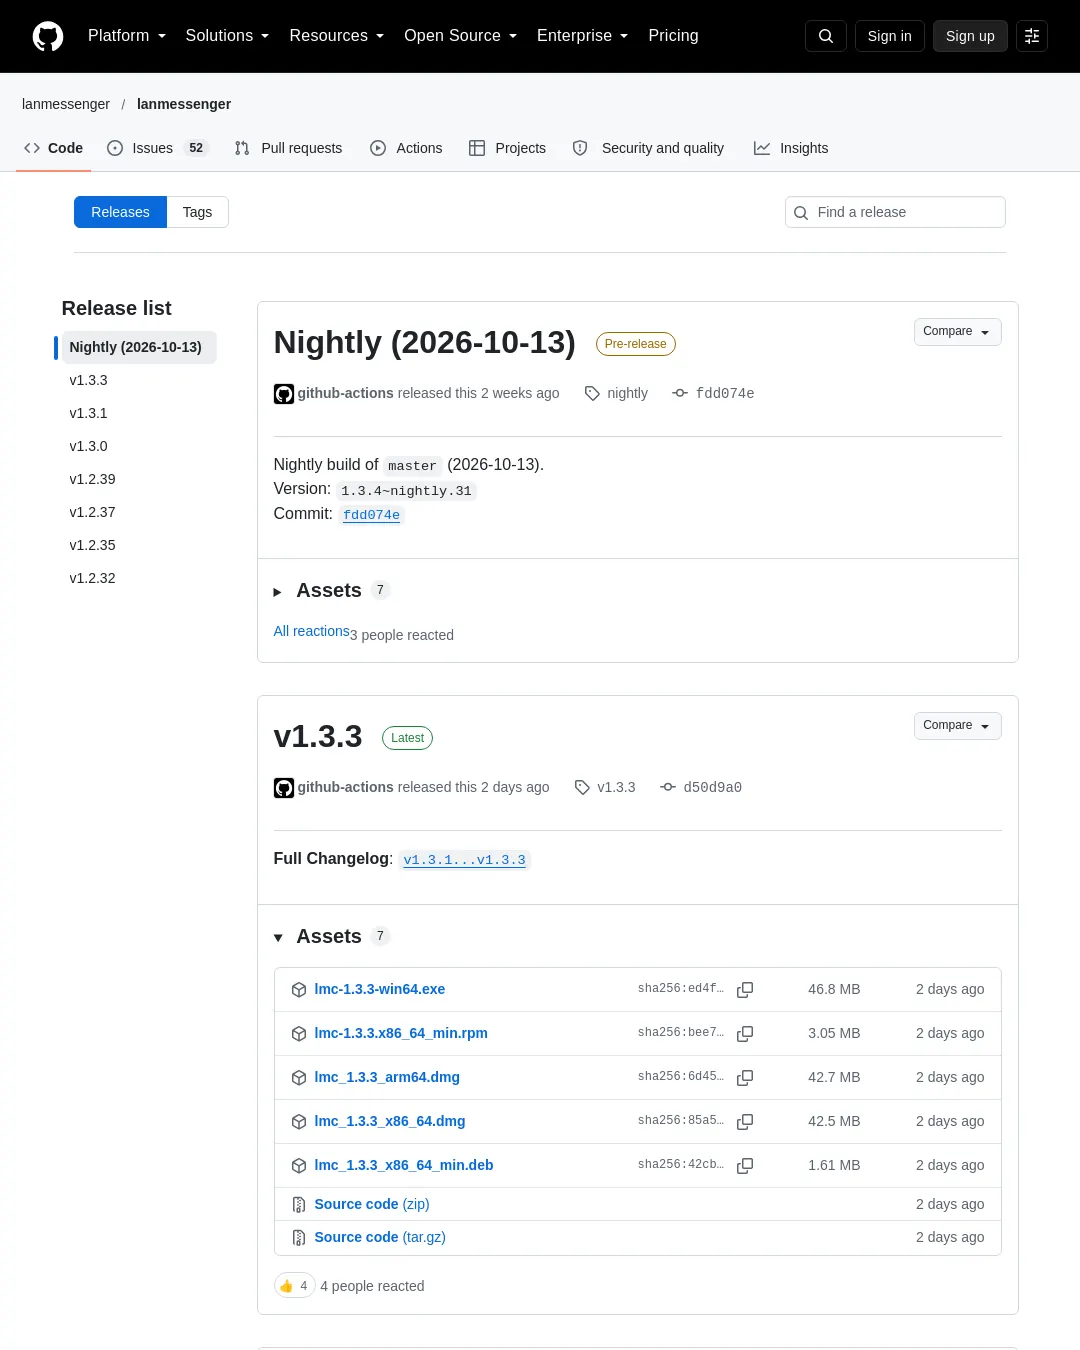1080x1350 pixels.
Task: Select the Releases view
Action: point(120,212)
